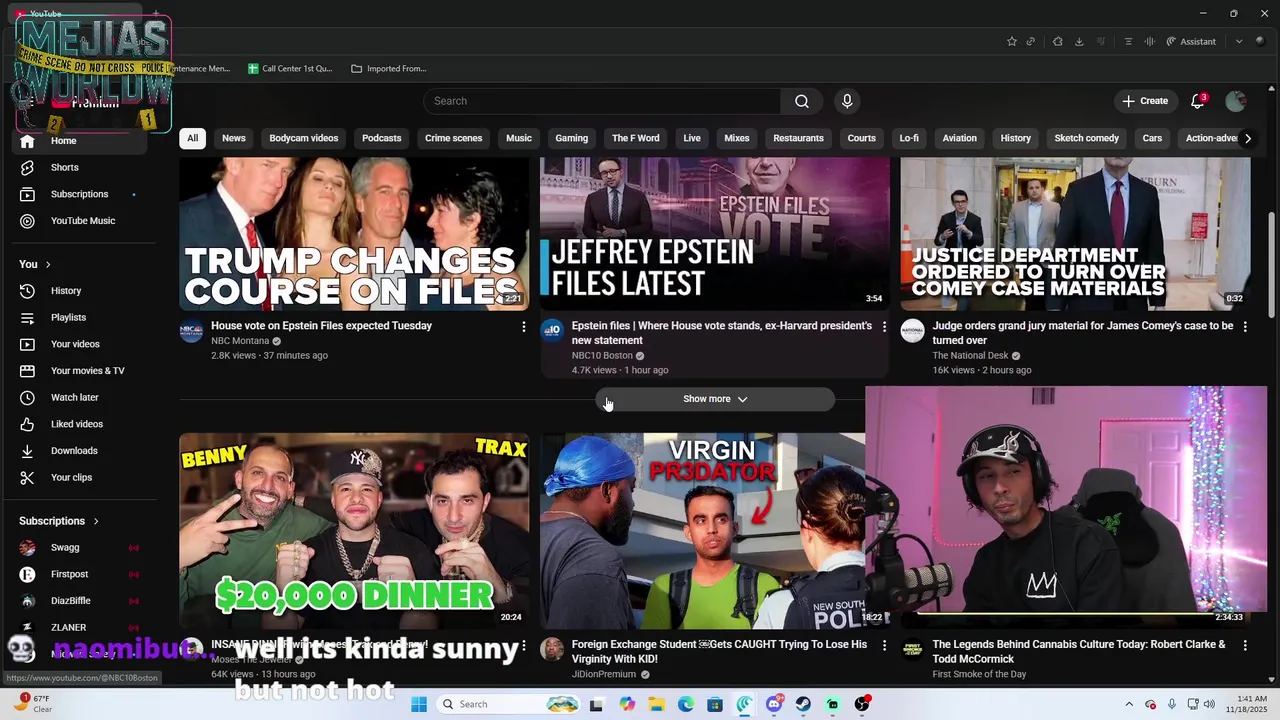Open Imported From bookmarks folder

click(x=389, y=69)
